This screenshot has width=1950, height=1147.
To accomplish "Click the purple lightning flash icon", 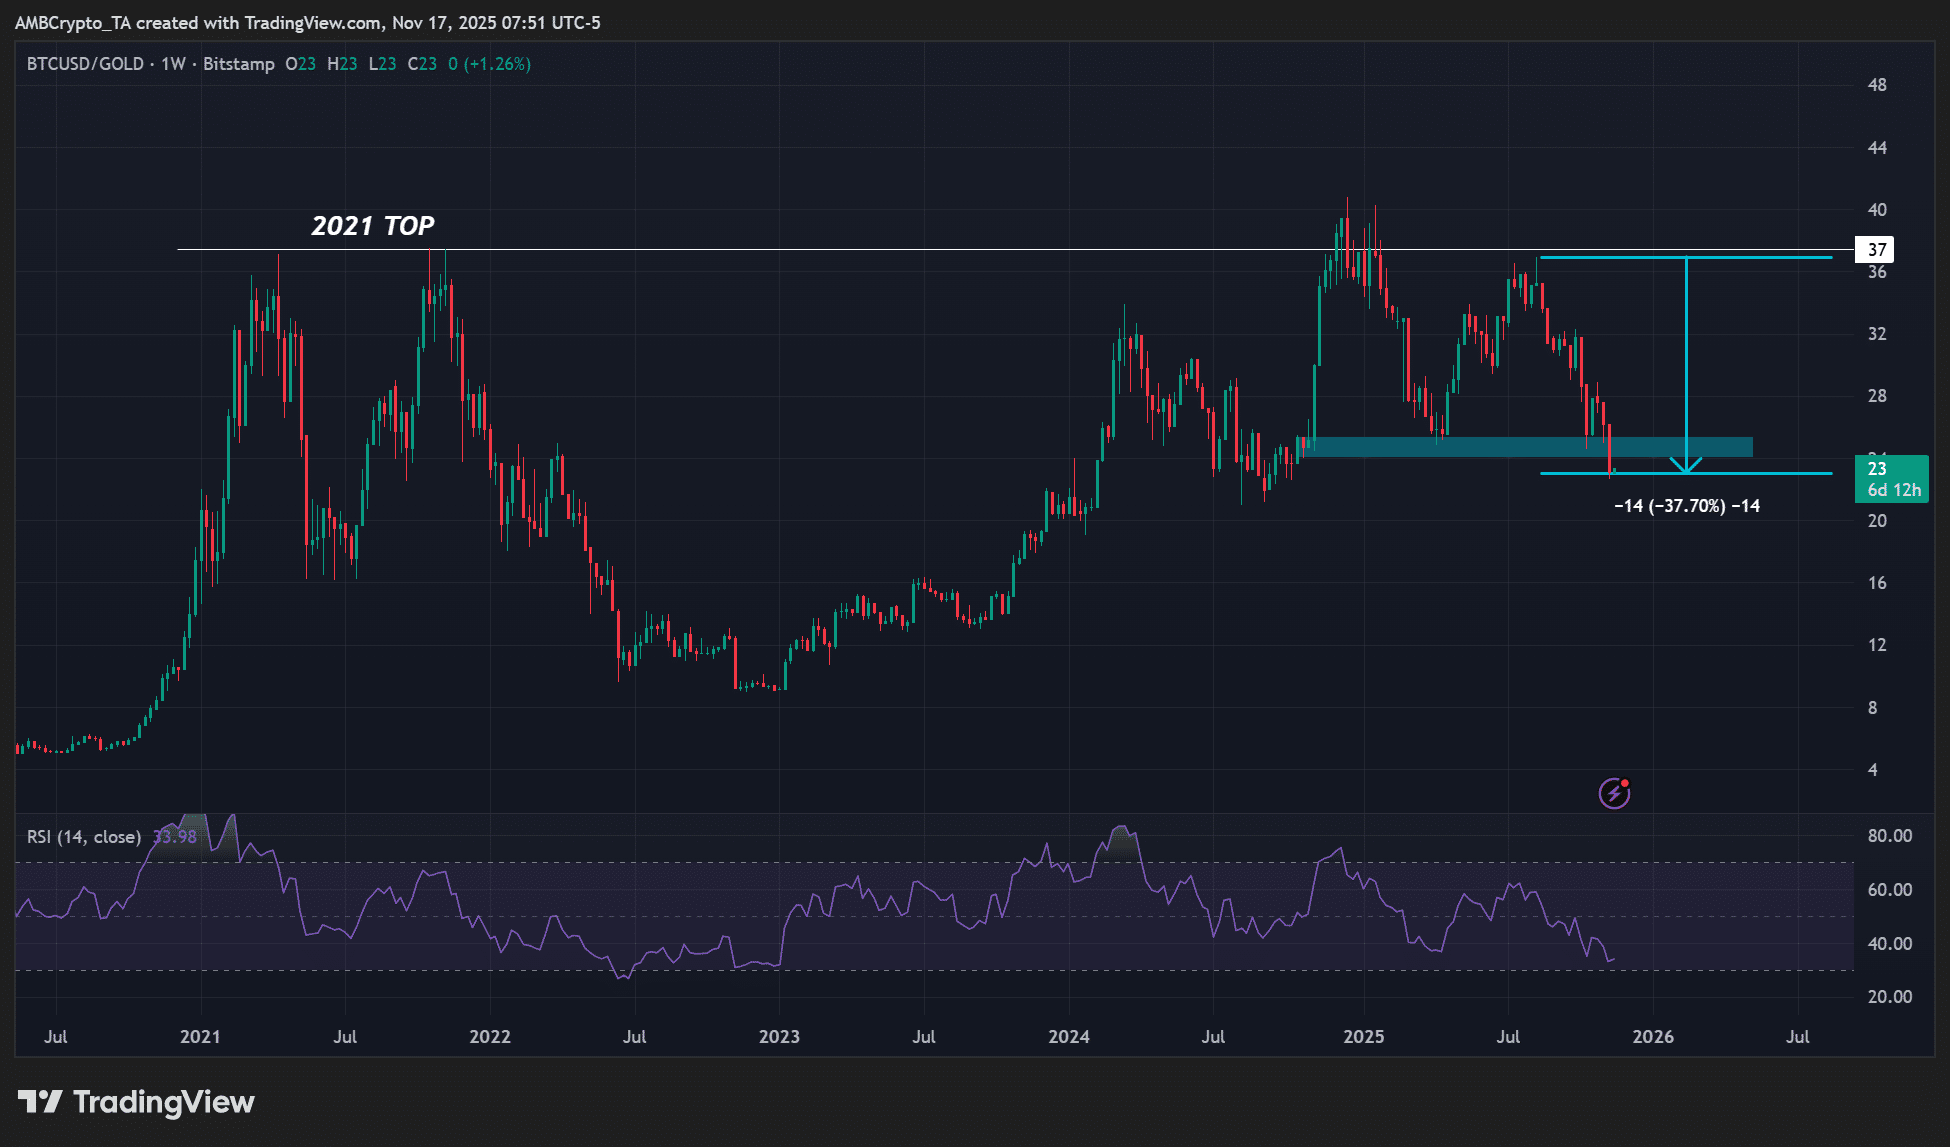I will (x=1614, y=793).
